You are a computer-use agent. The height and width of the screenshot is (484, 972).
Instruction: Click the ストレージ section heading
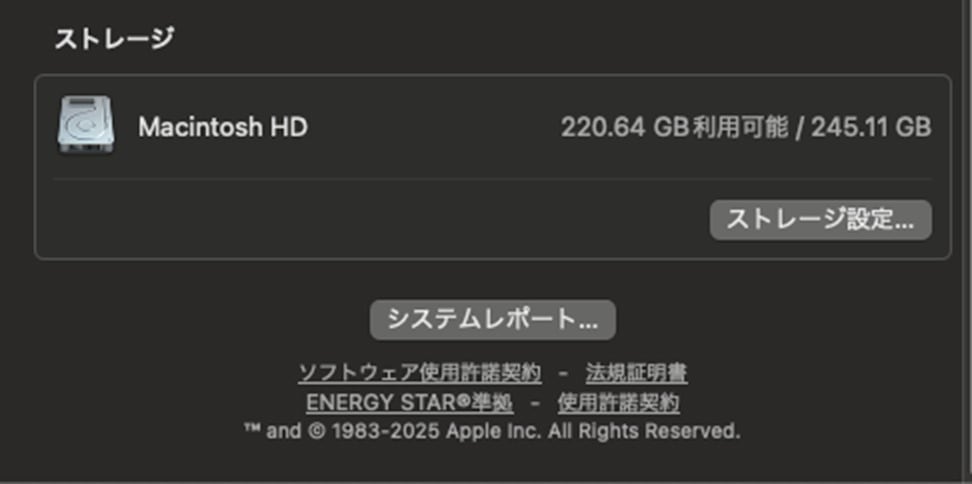(x=114, y=39)
